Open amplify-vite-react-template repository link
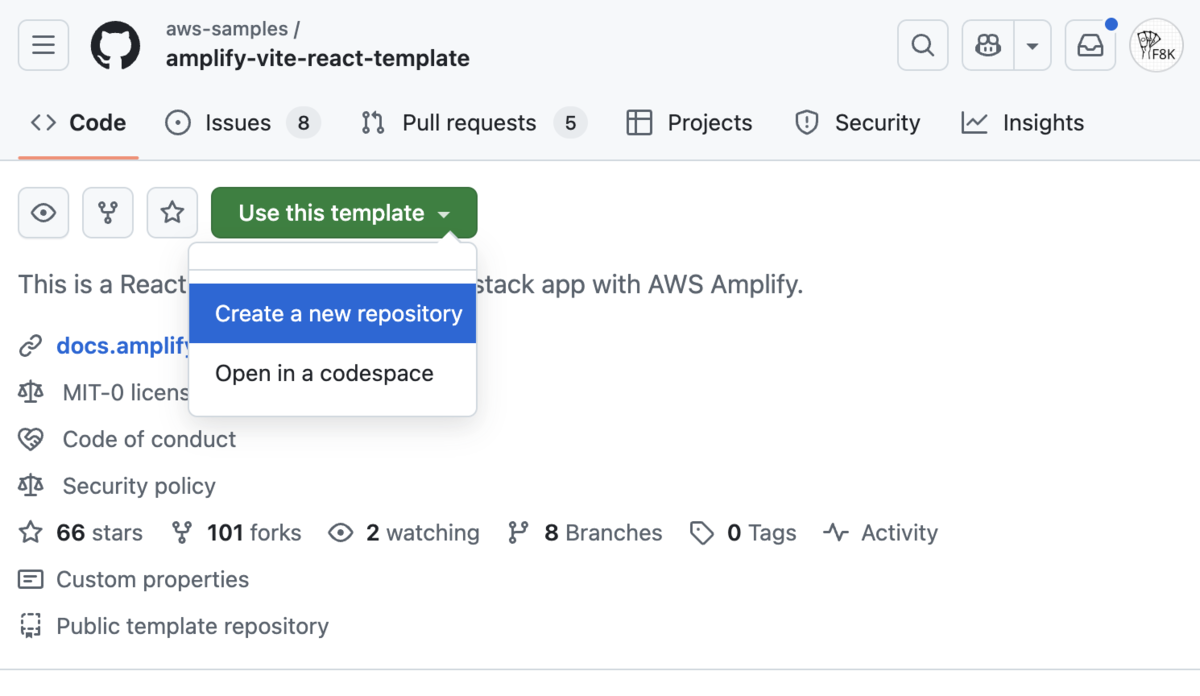Viewport: 1200px width, 696px height. coord(318,58)
